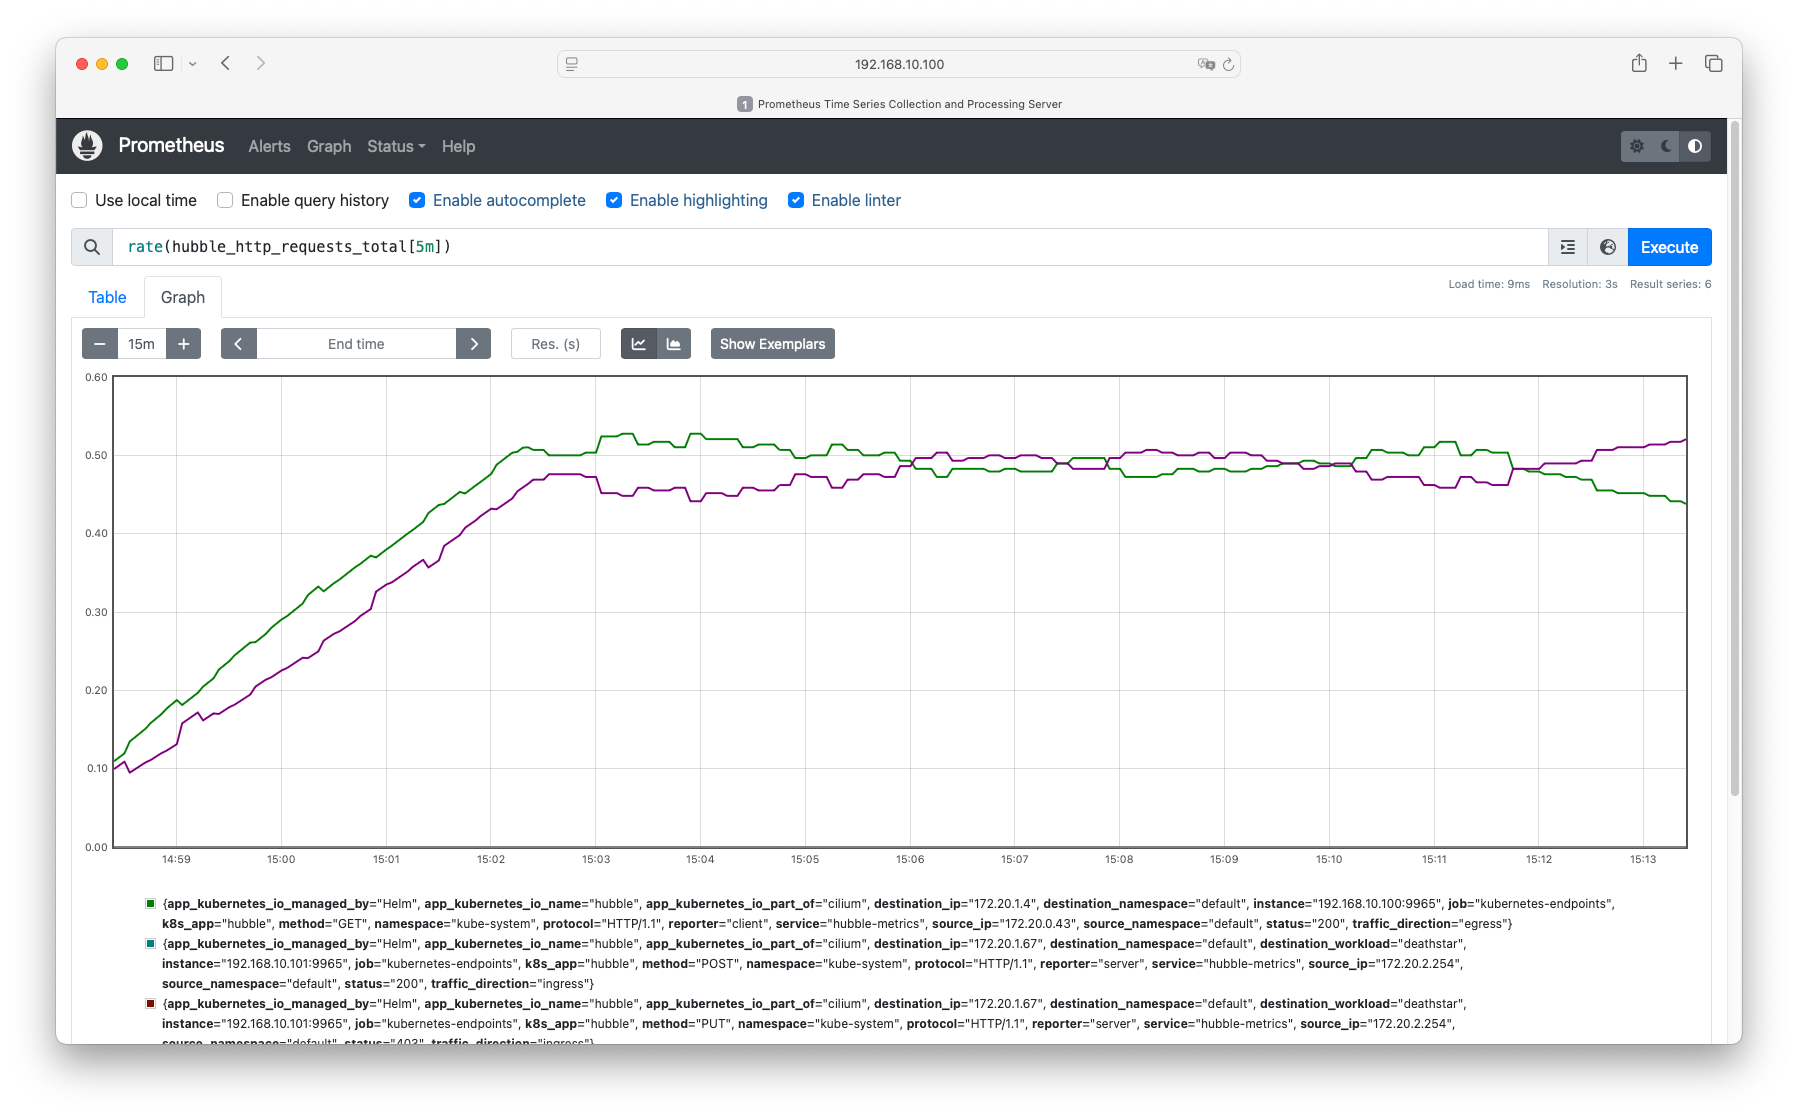
Task: Click the Prometheus flame logo
Action: coord(87,146)
